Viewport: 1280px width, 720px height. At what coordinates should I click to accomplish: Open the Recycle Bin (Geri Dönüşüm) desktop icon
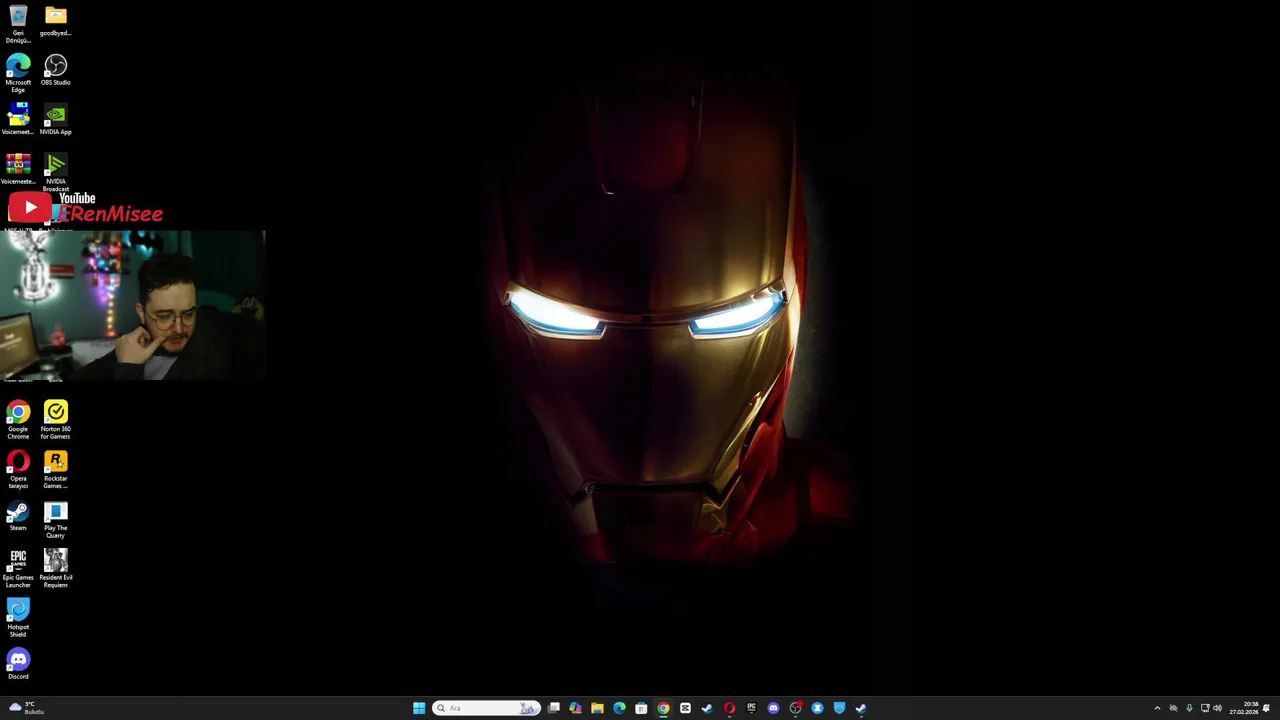[x=18, y=24]
